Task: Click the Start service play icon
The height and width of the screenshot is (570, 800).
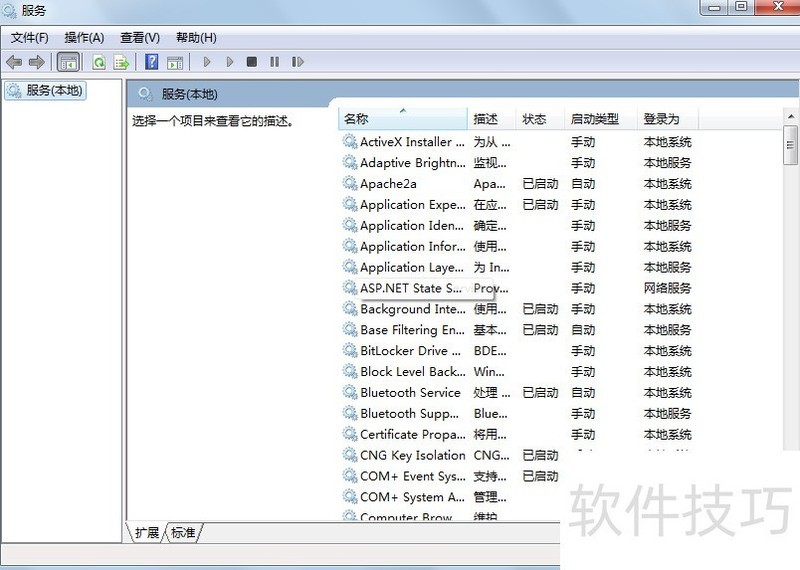Action: click(x=207, y=62)
